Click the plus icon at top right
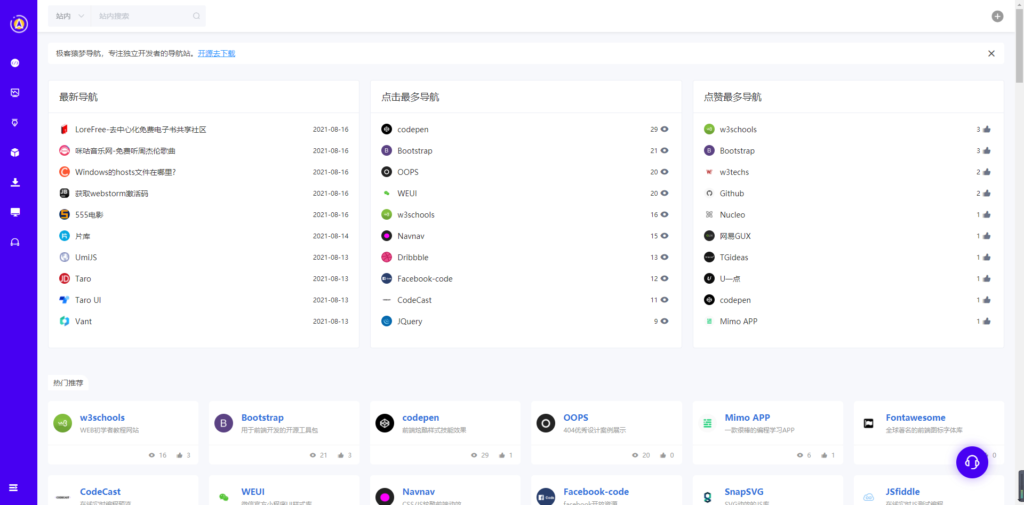The height and width of the screenshot is (505, 1024). coord(997,16)
